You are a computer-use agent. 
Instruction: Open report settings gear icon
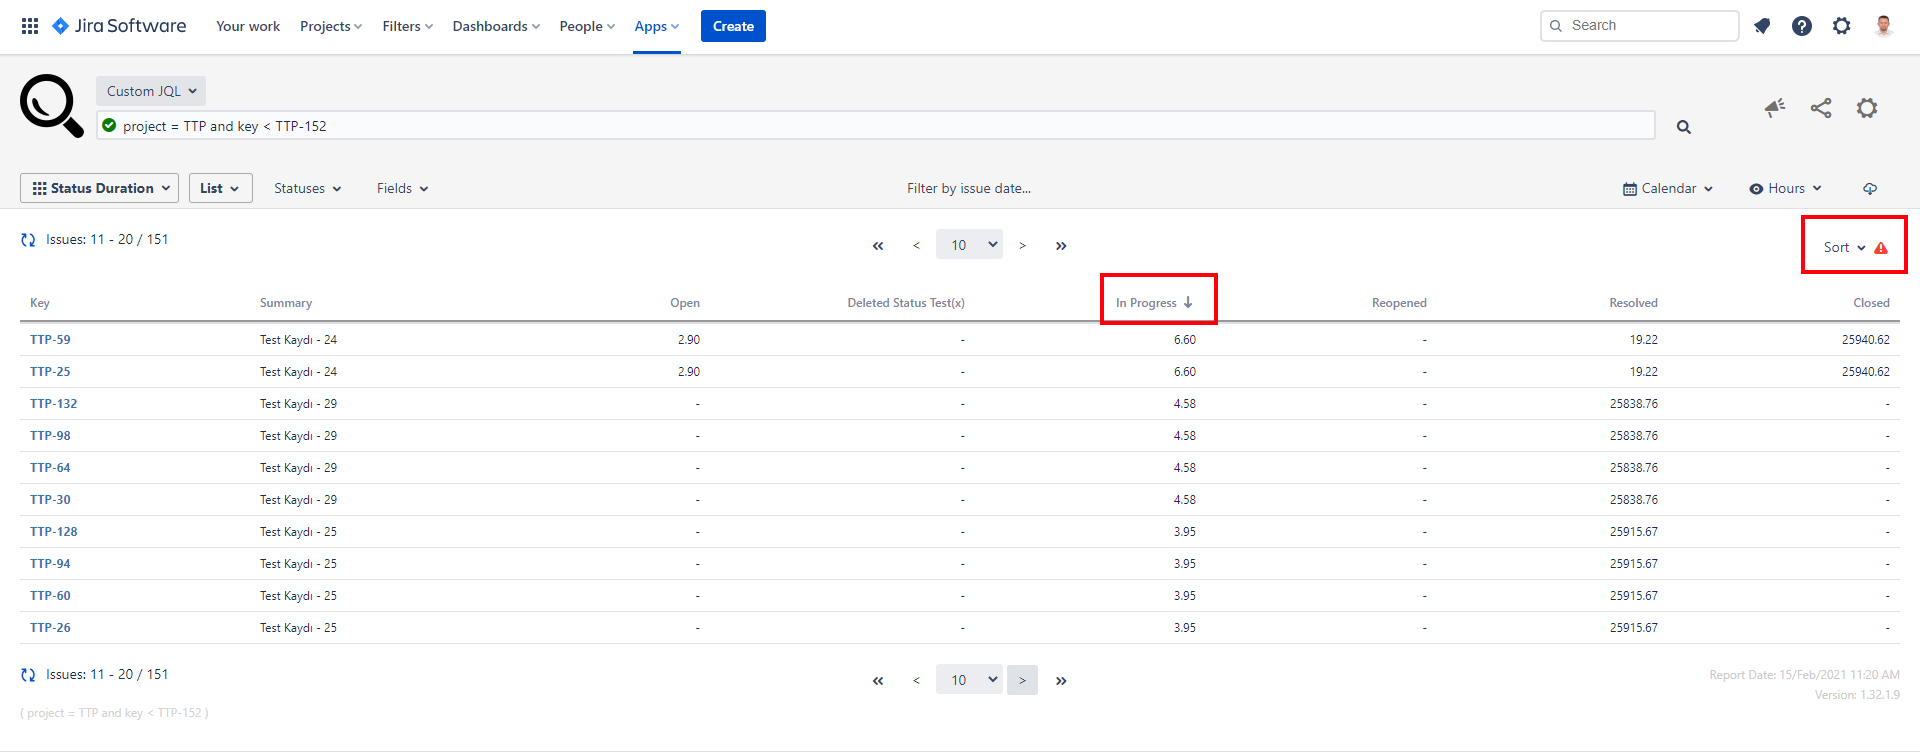[1867, 108]
